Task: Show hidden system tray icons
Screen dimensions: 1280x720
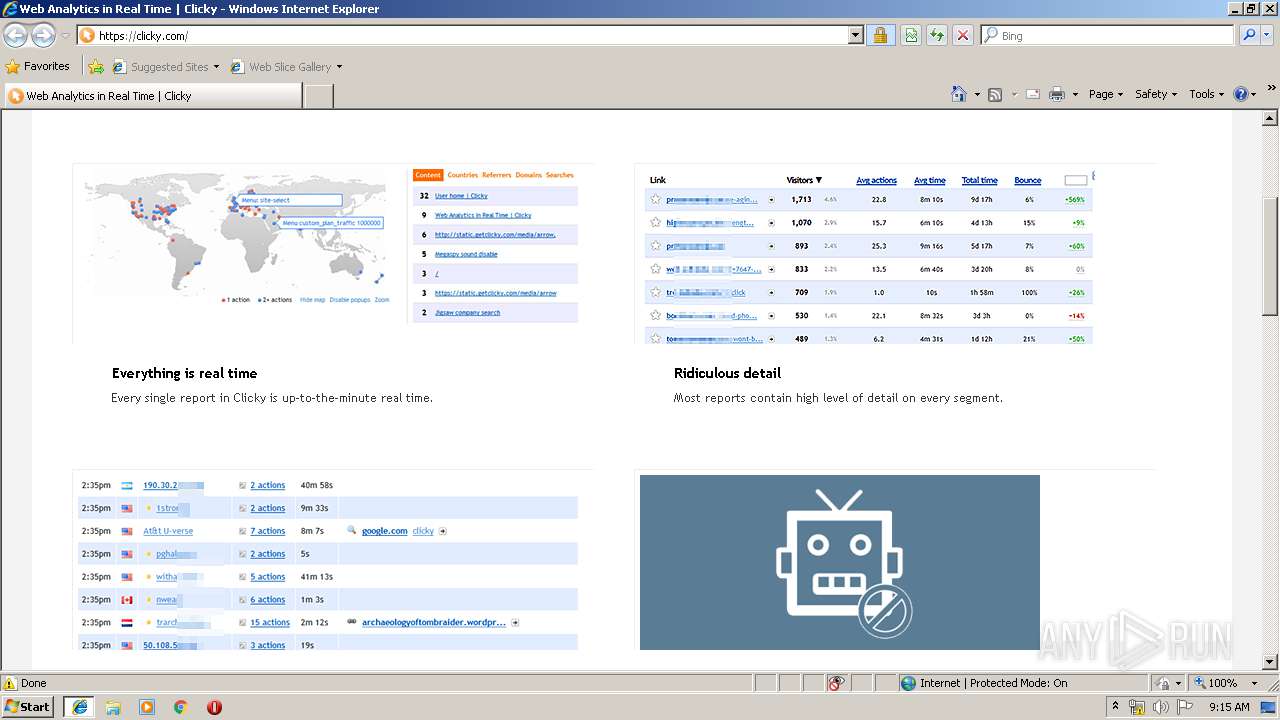Action: pos(1116,707)
